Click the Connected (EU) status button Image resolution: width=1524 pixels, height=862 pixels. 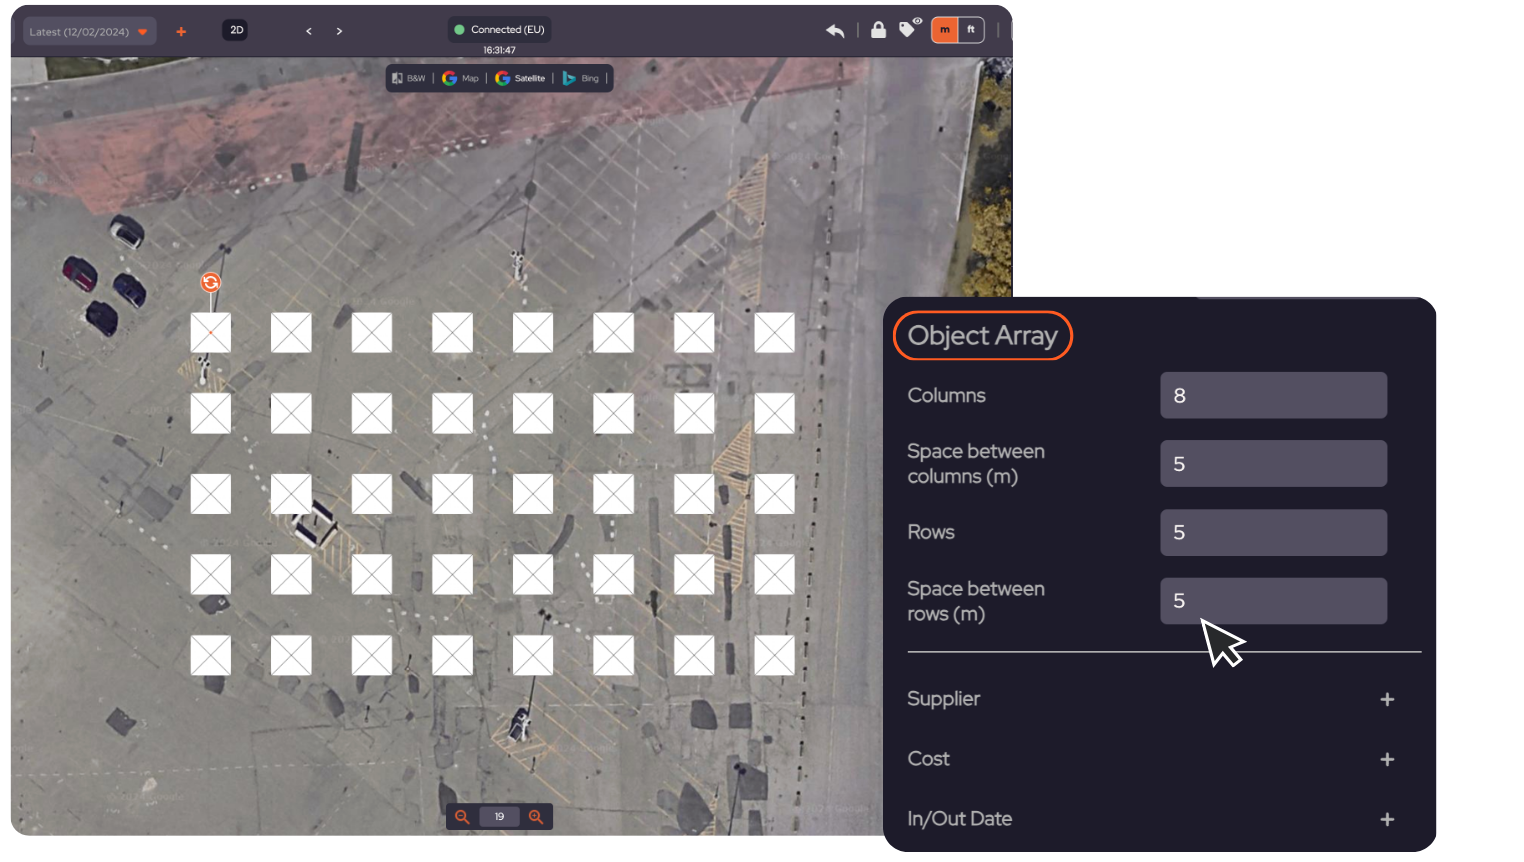(x=498, y=29)
